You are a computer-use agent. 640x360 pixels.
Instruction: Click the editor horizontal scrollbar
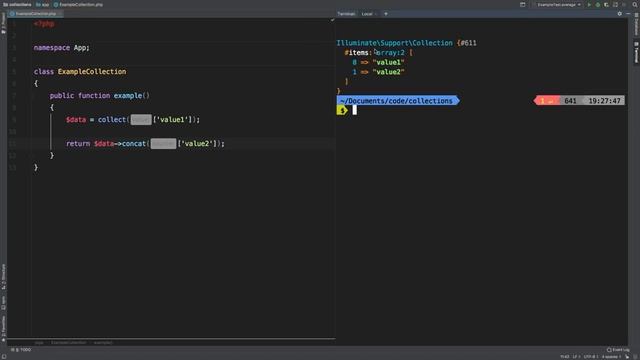[x=171, y=338]
